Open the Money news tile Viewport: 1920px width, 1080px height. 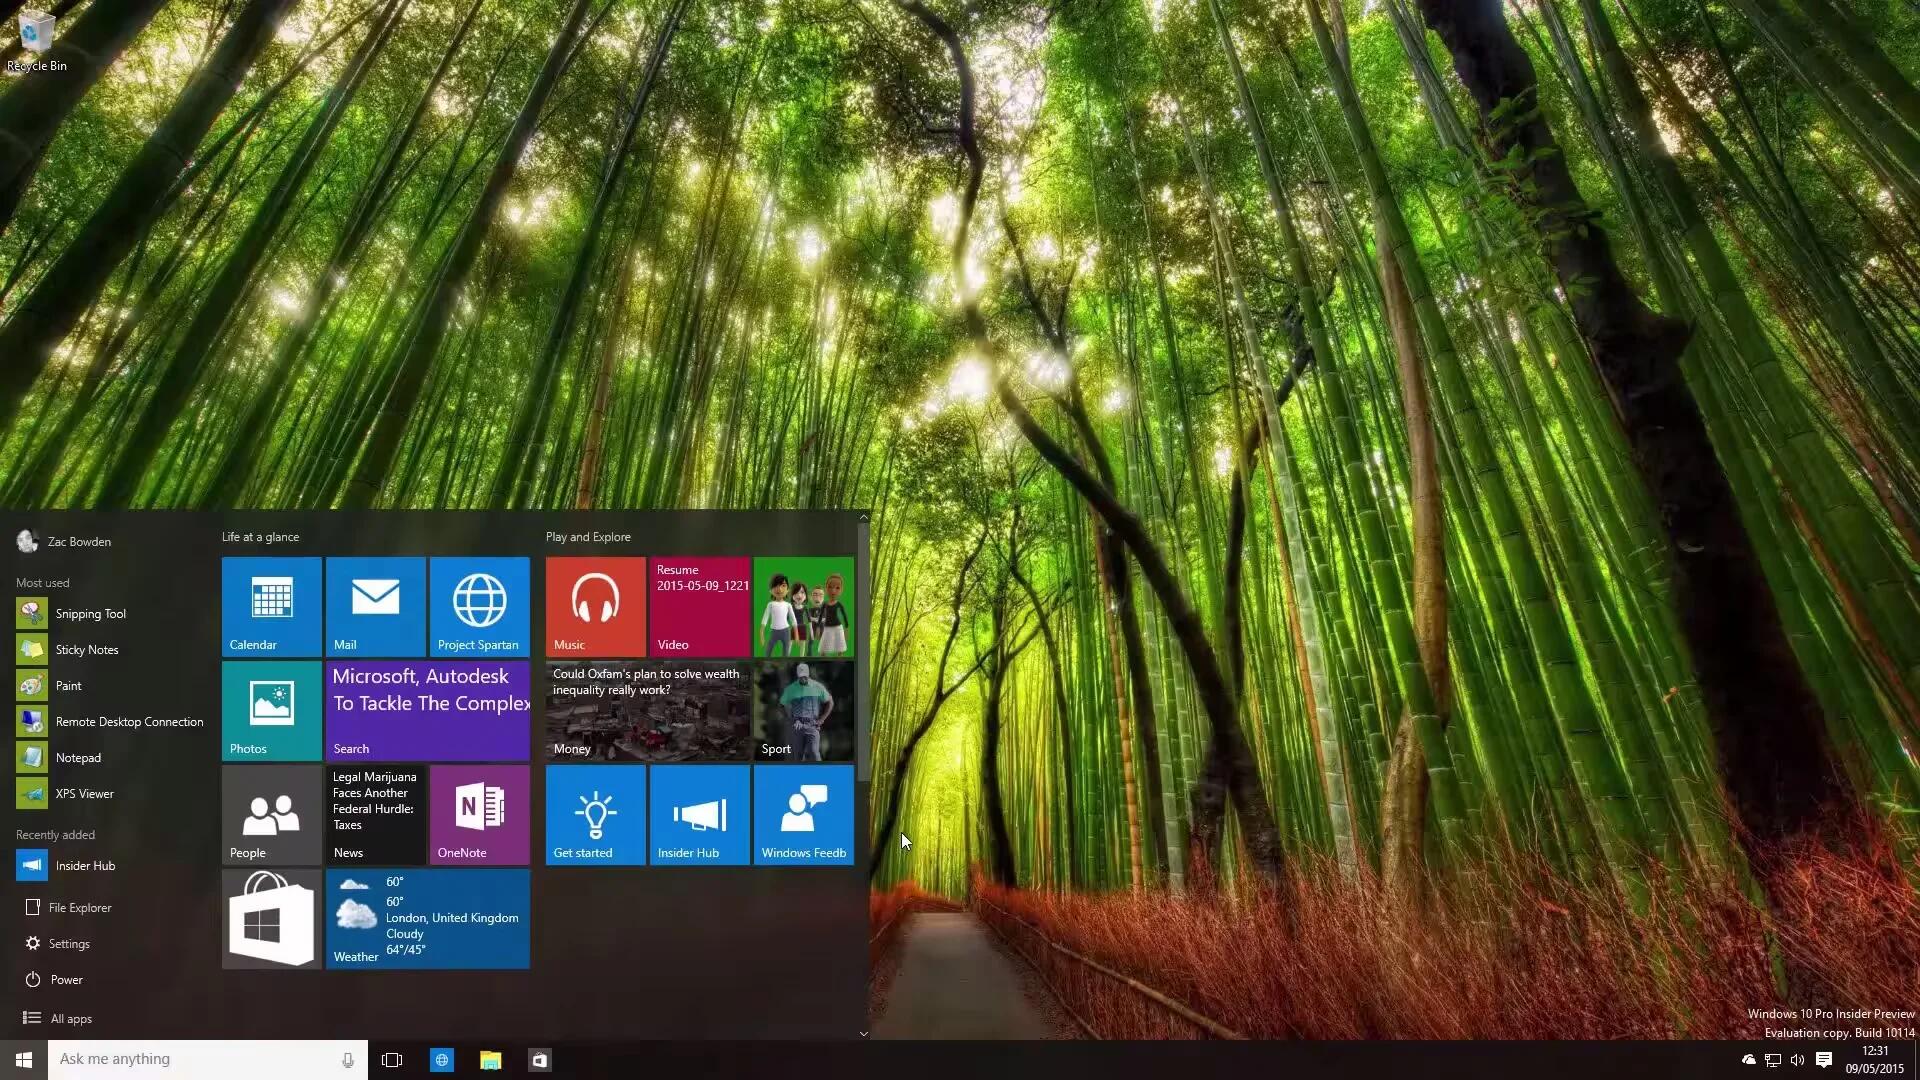648,711
